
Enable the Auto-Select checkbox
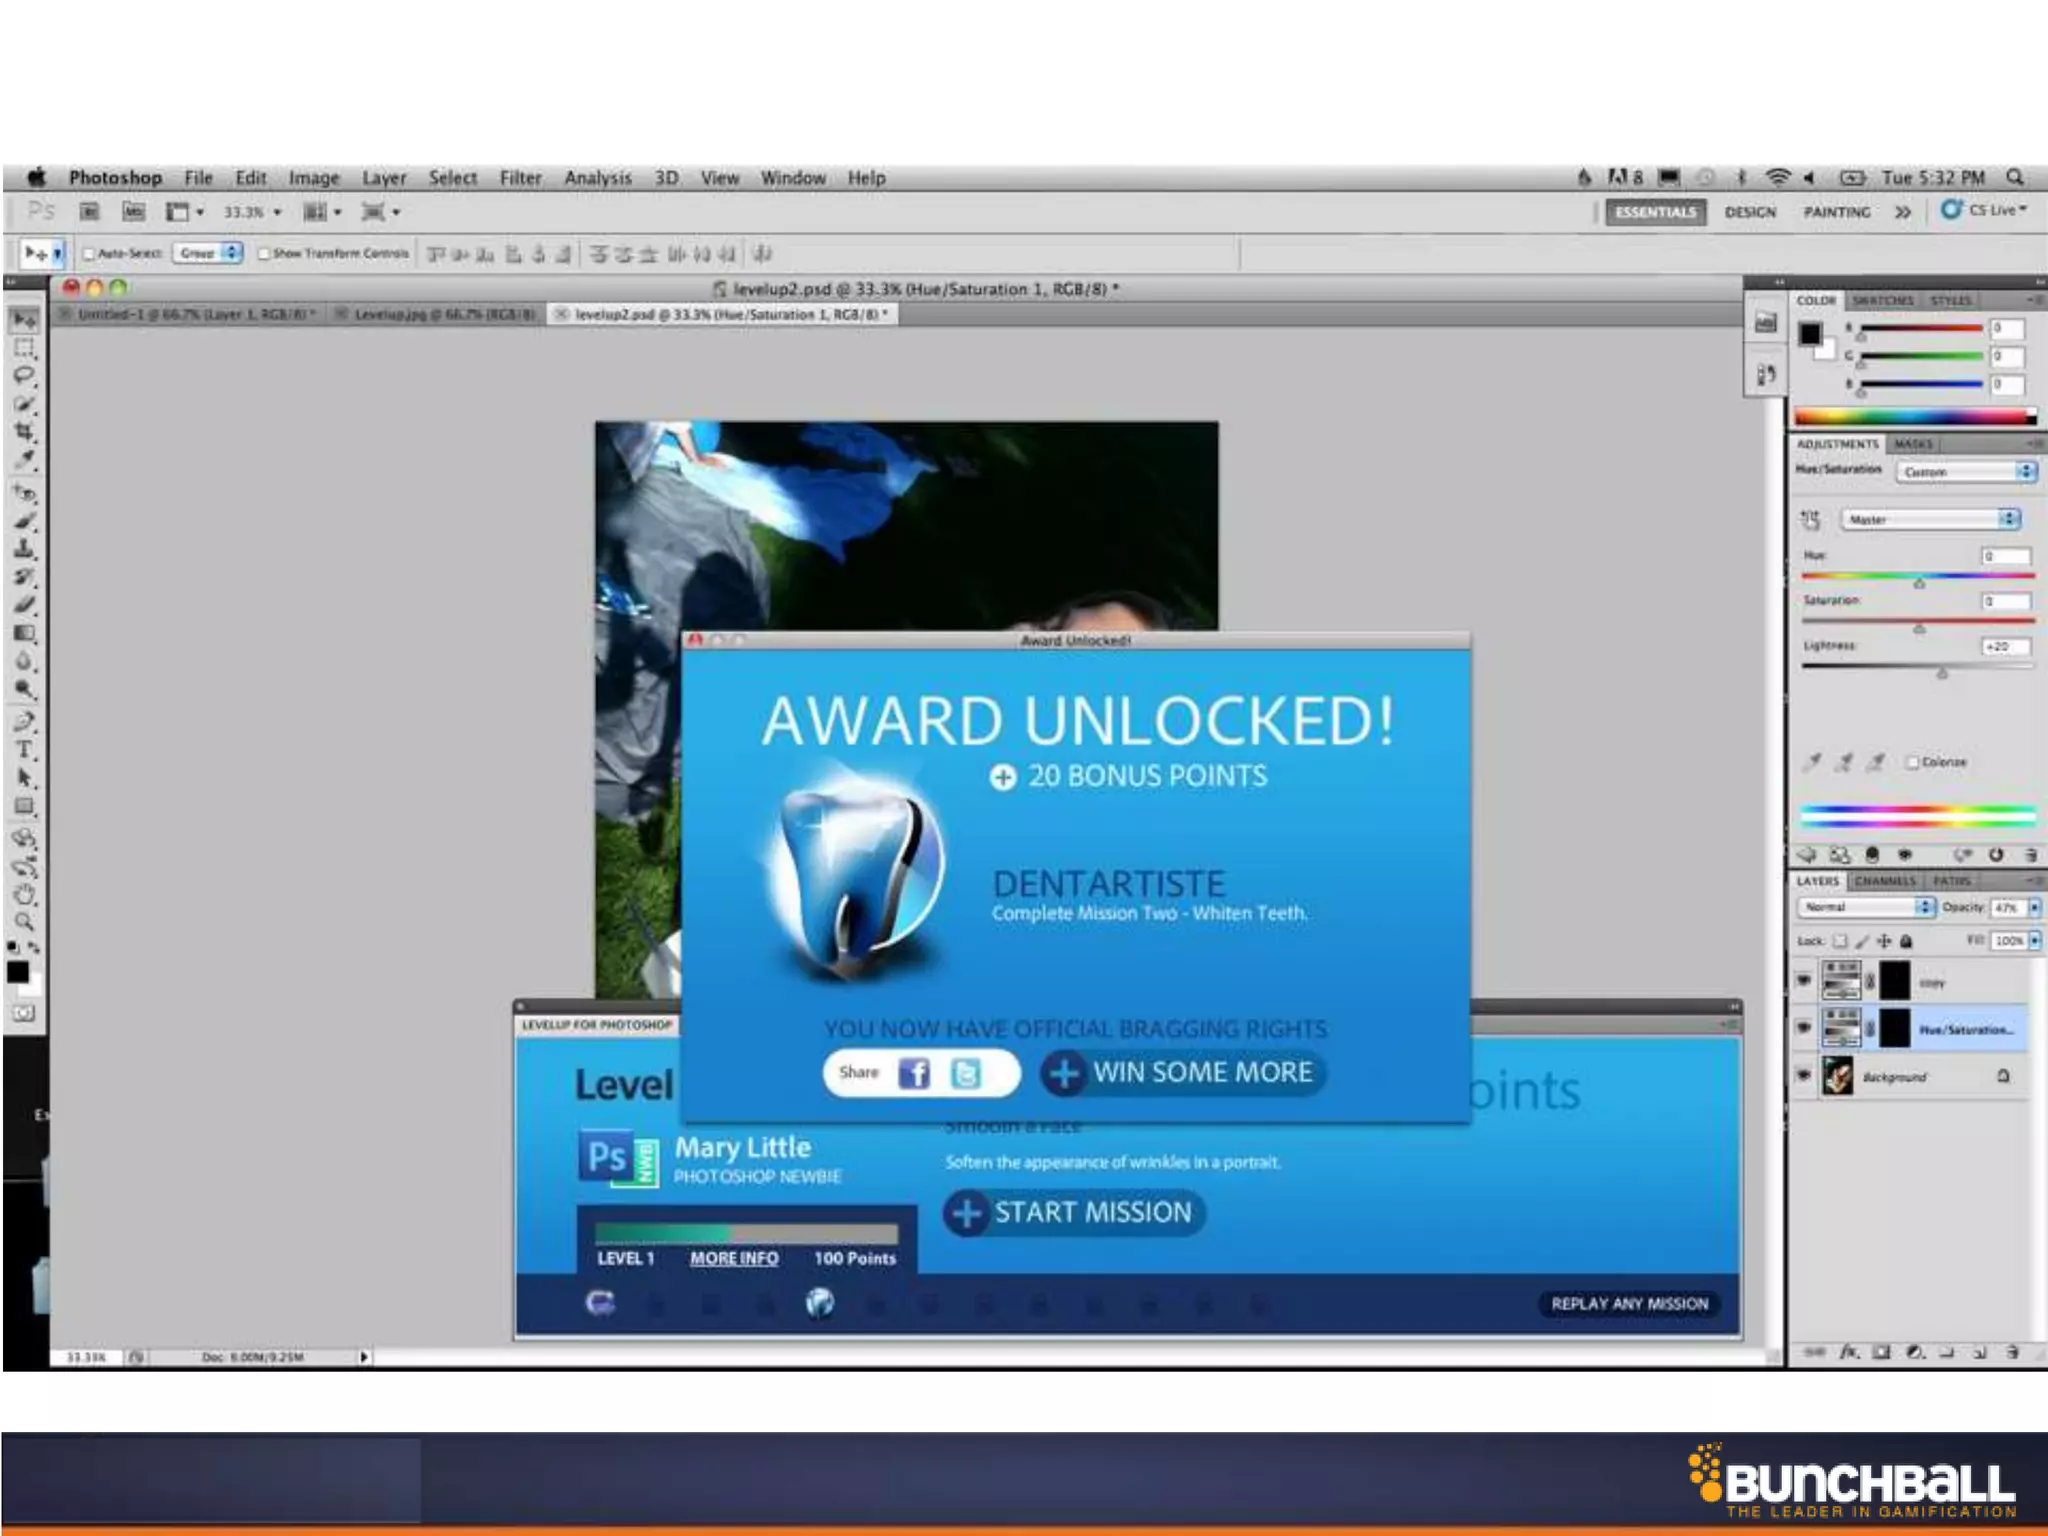point(89,254)
